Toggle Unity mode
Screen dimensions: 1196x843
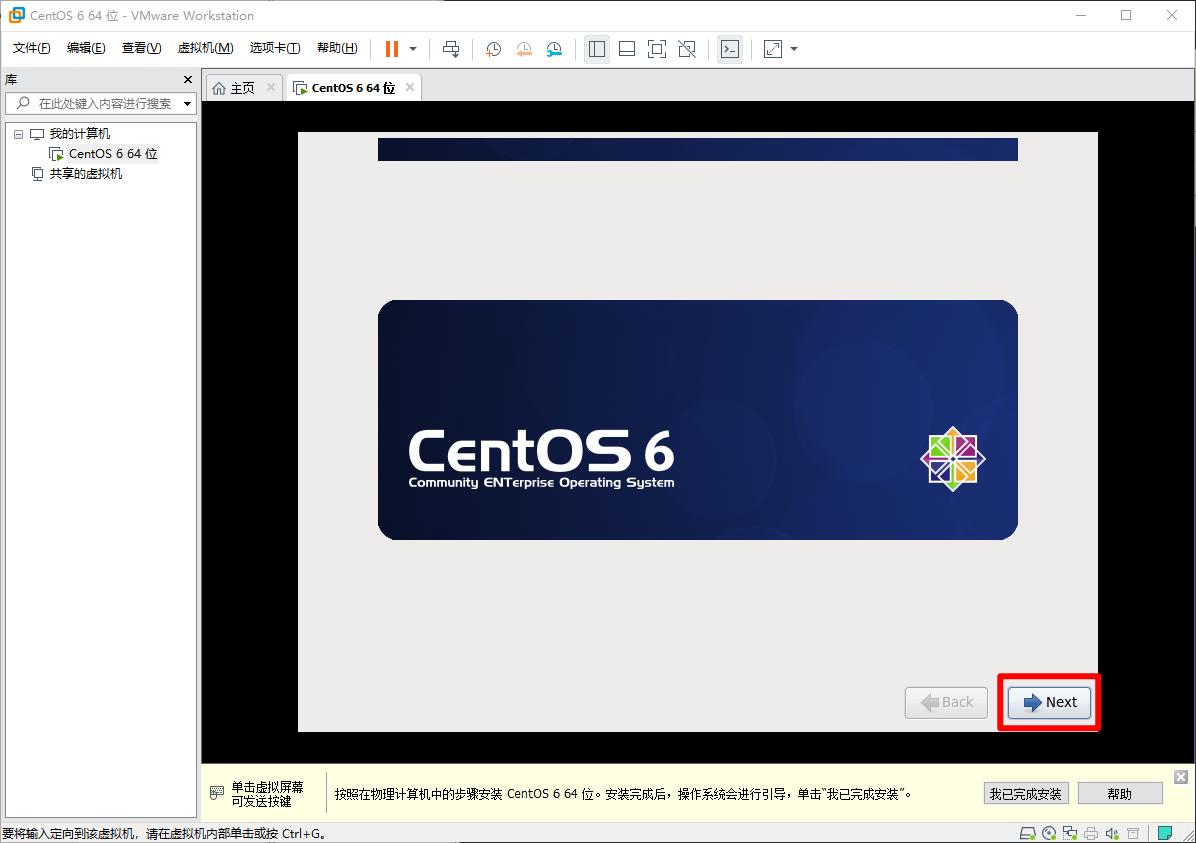[x=687, y=48]
